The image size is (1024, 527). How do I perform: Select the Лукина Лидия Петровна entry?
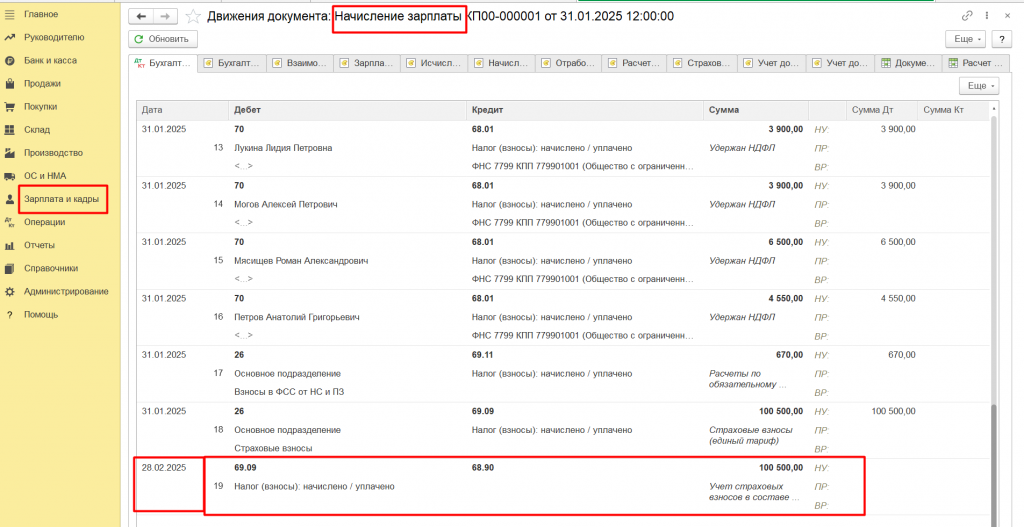point(283,148)
